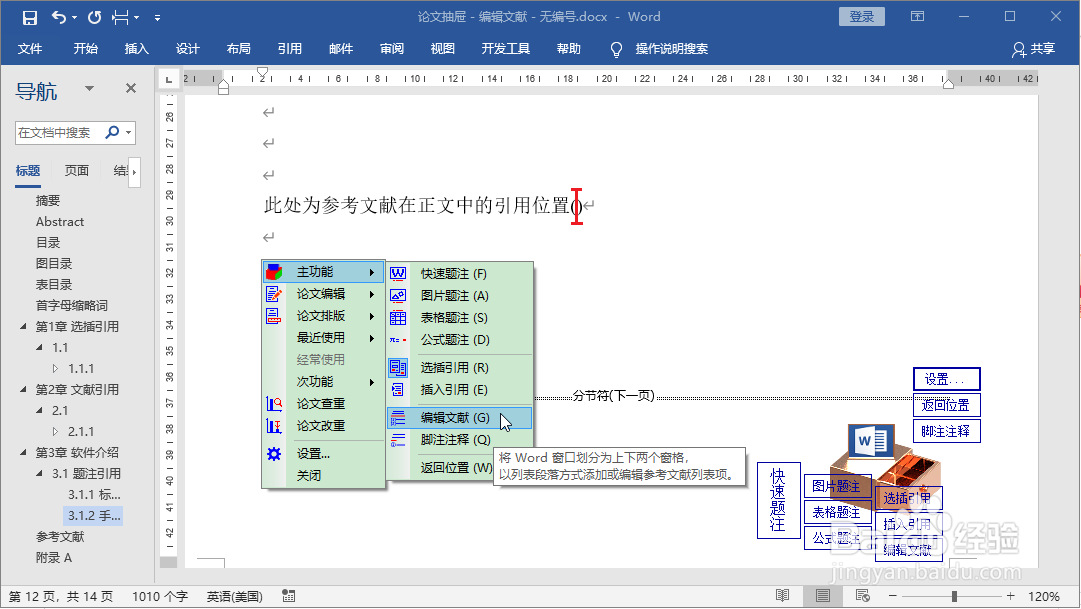Screen dimensions: 1081x609
Task: Click the 脚注注释 icon
Action: pyautogui.click(x=398, y=440)
